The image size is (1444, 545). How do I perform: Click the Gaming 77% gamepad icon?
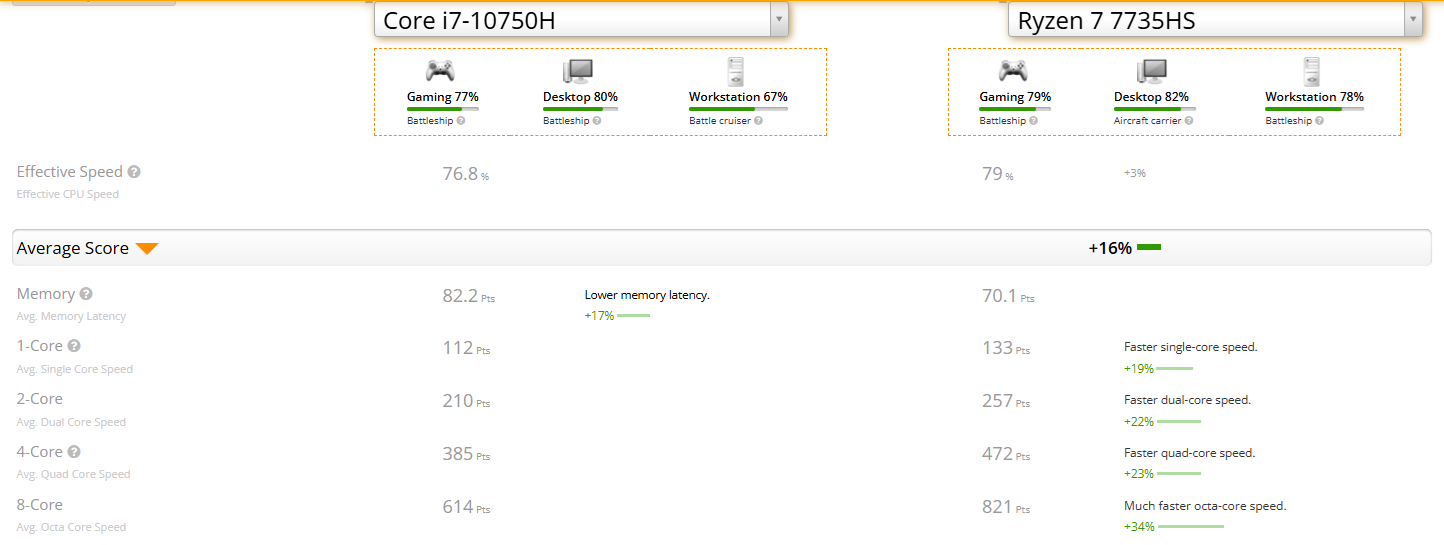click(440, 70)
